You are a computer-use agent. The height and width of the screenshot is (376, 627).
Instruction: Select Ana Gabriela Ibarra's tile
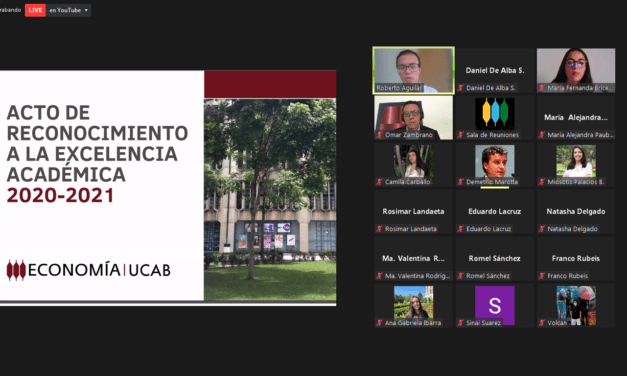click(413, 306)
